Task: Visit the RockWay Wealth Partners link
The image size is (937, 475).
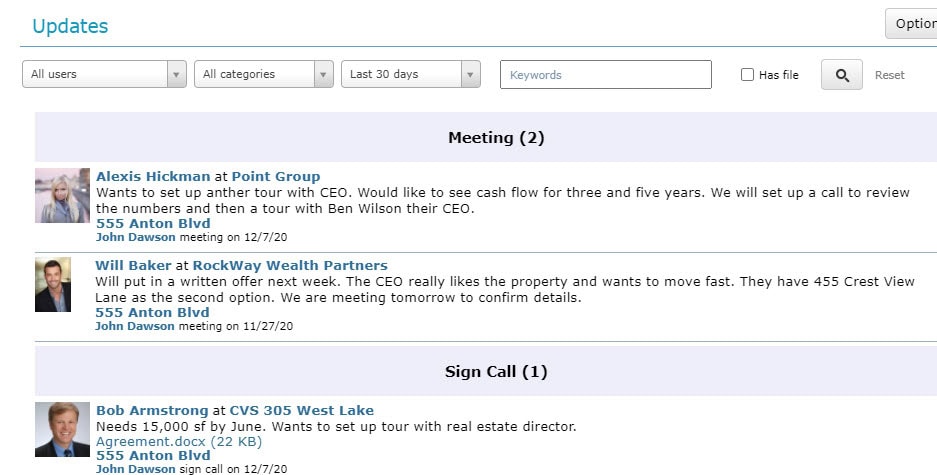Action: pyautogui.click(x=290, y=265)
